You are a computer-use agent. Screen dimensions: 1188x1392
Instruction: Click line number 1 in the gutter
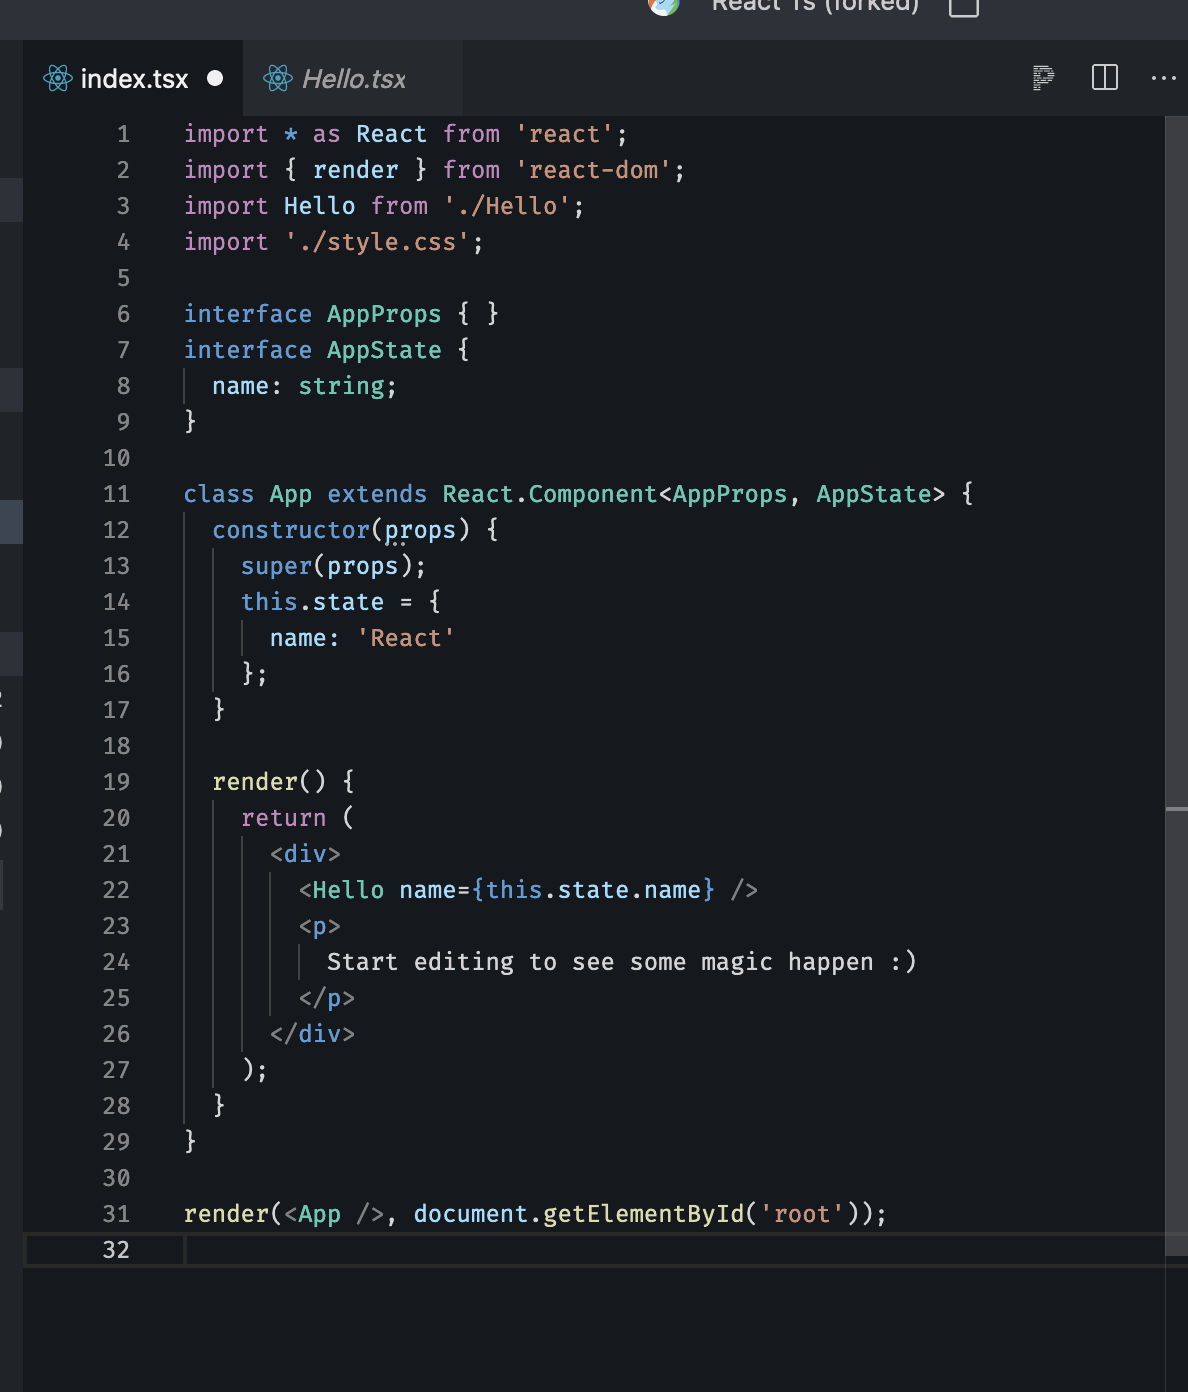(x=123, y=134)
